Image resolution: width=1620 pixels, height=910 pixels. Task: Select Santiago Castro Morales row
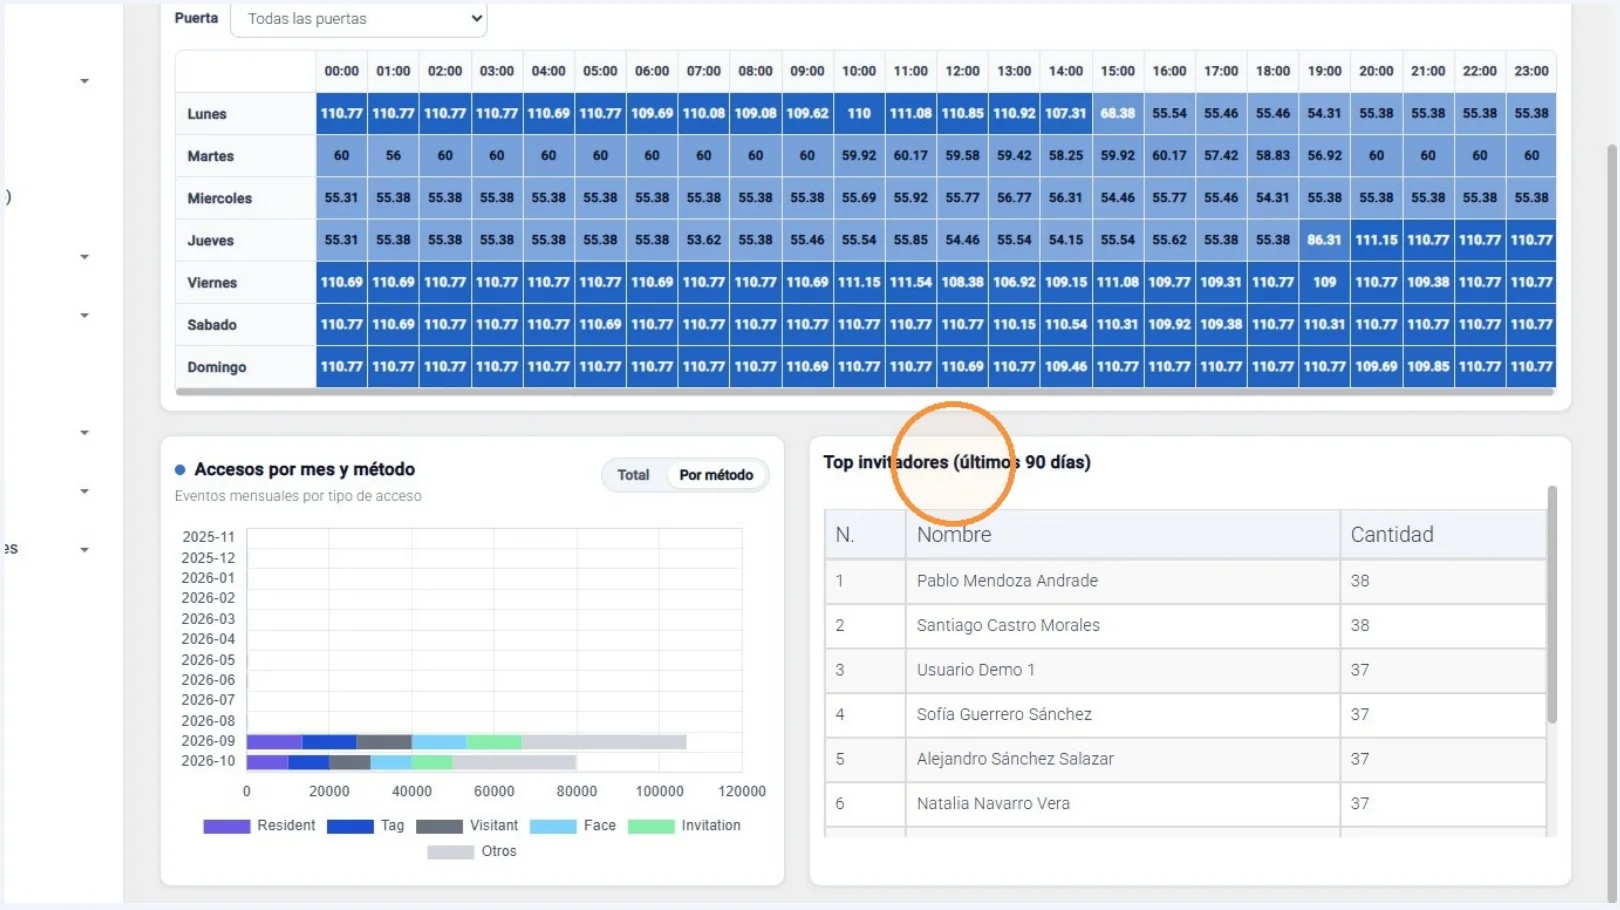[1185, 626]
